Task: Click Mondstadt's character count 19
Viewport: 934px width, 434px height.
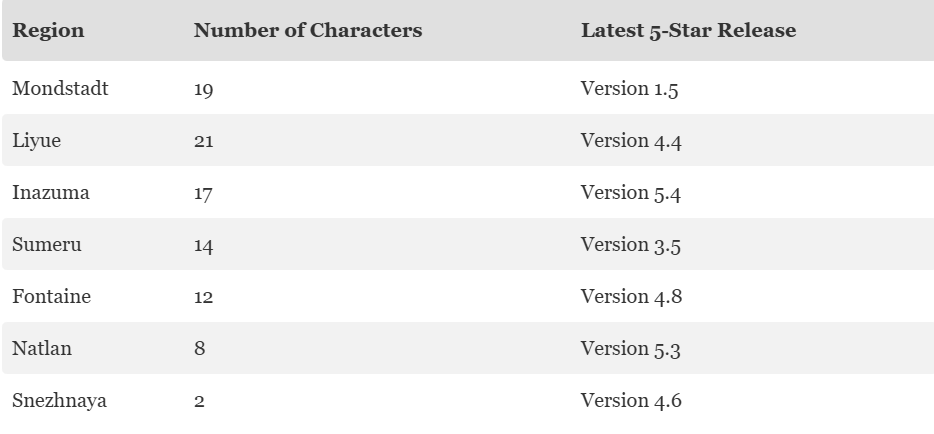Action: point(204,89)
